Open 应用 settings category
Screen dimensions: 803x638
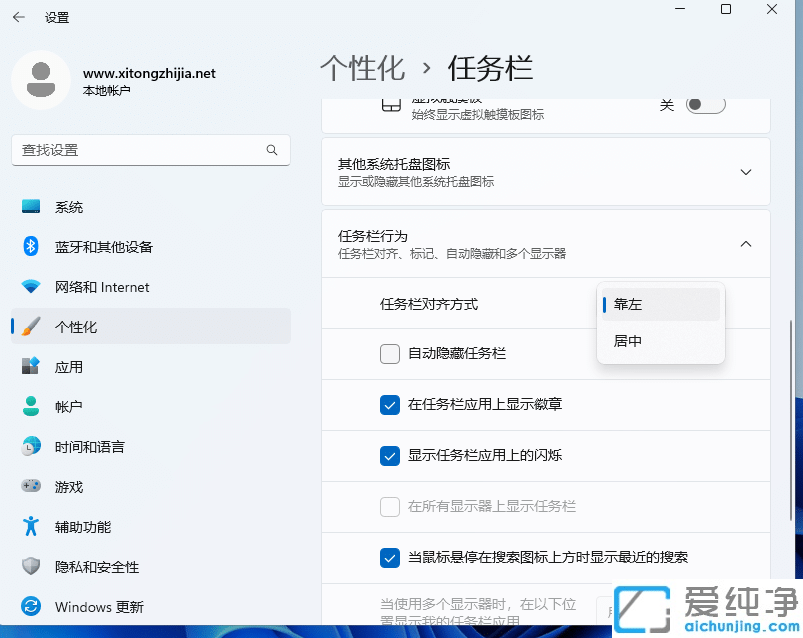151,367
